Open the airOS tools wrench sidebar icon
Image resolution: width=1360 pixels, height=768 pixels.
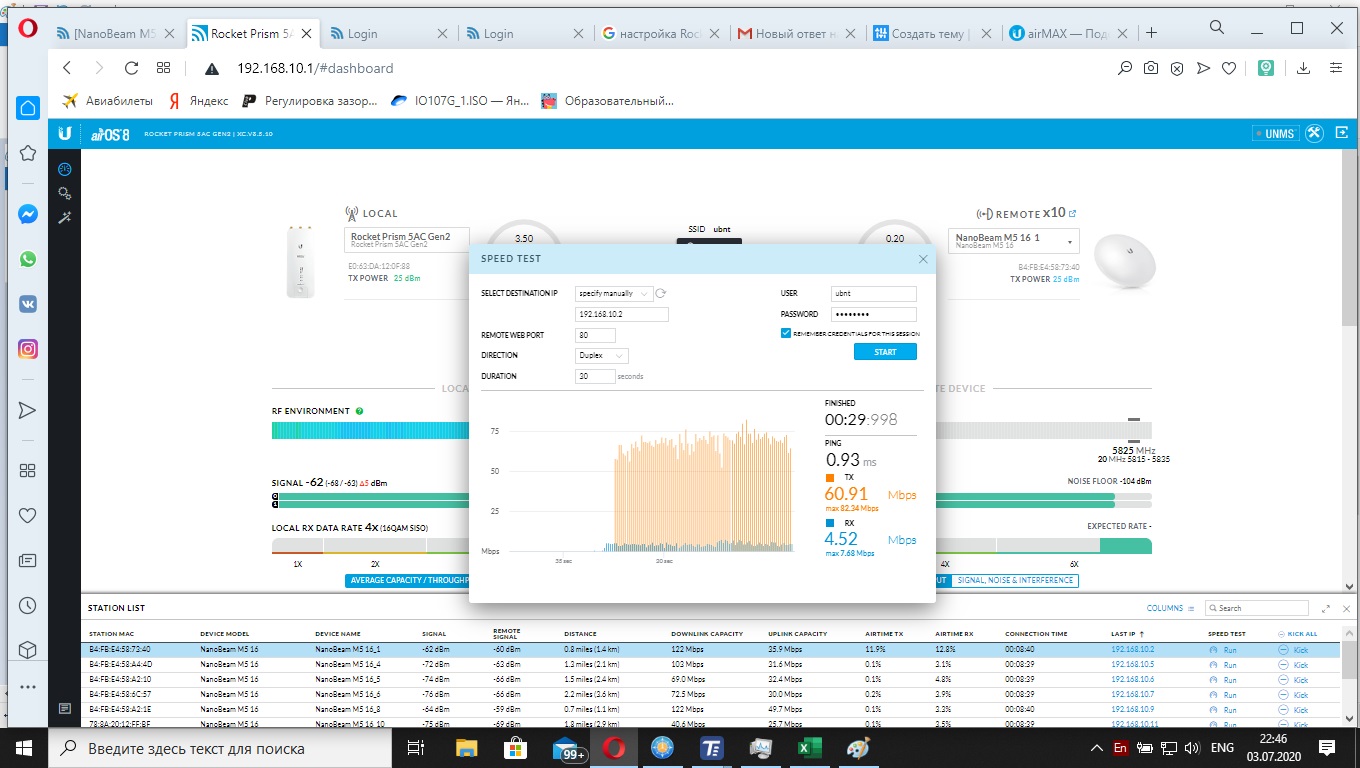click(65, 217)
